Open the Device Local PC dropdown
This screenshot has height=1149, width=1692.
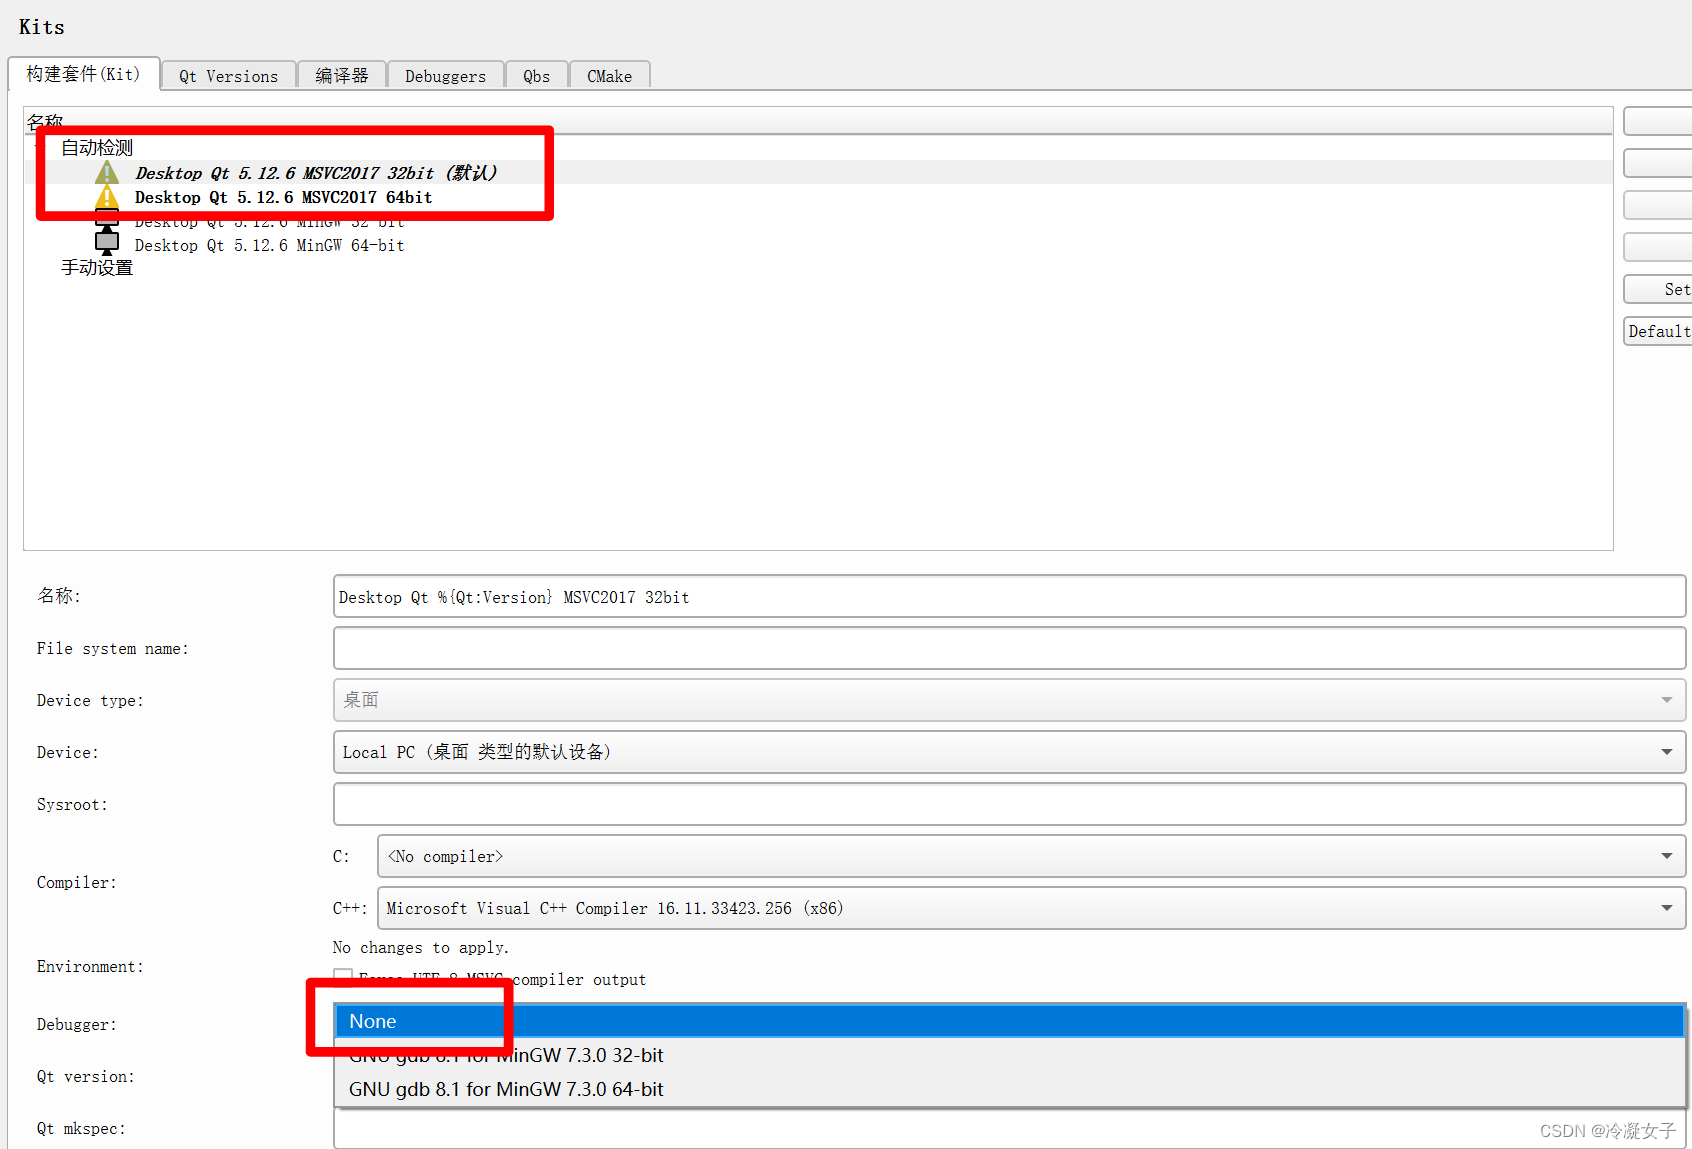1009,752
